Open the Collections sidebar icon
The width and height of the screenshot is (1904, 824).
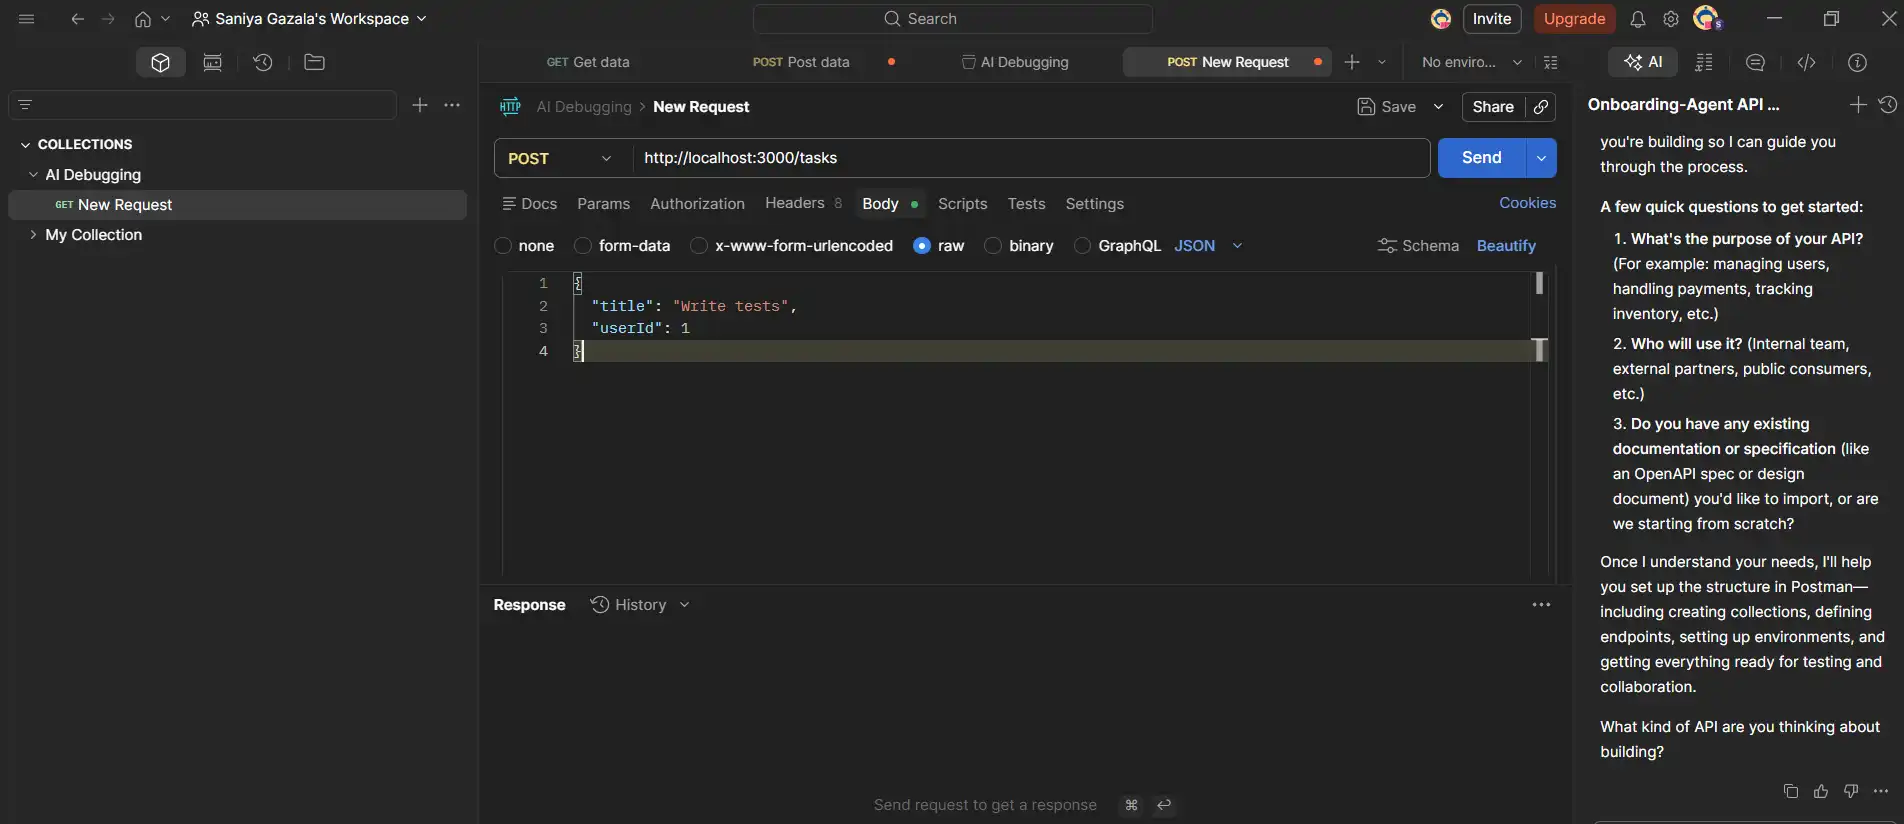[160, 63]
